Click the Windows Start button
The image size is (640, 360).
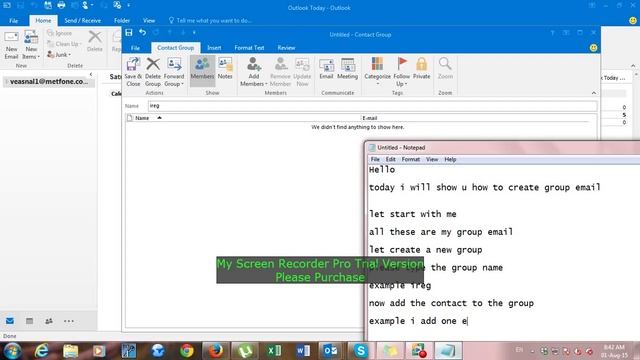click(12, 351)
